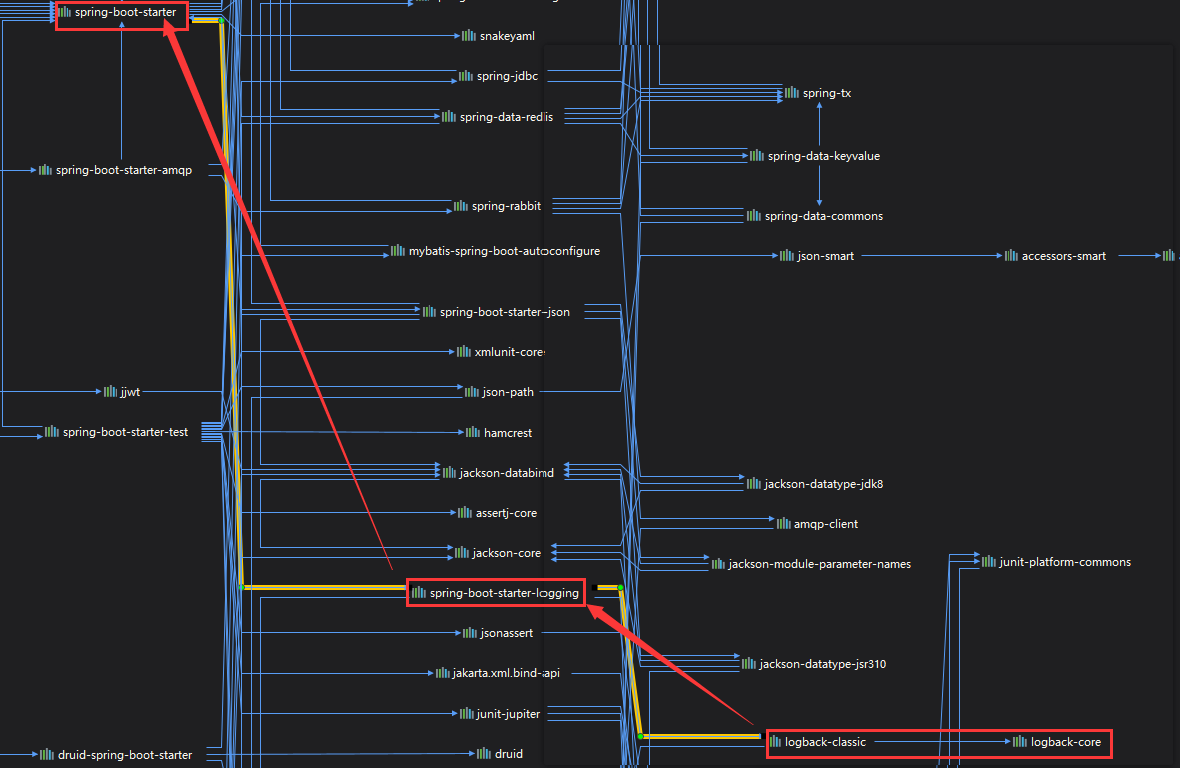Select the jjwt dependency node
The height and width of the screenshot is (768, 1180).
point(122,391)
